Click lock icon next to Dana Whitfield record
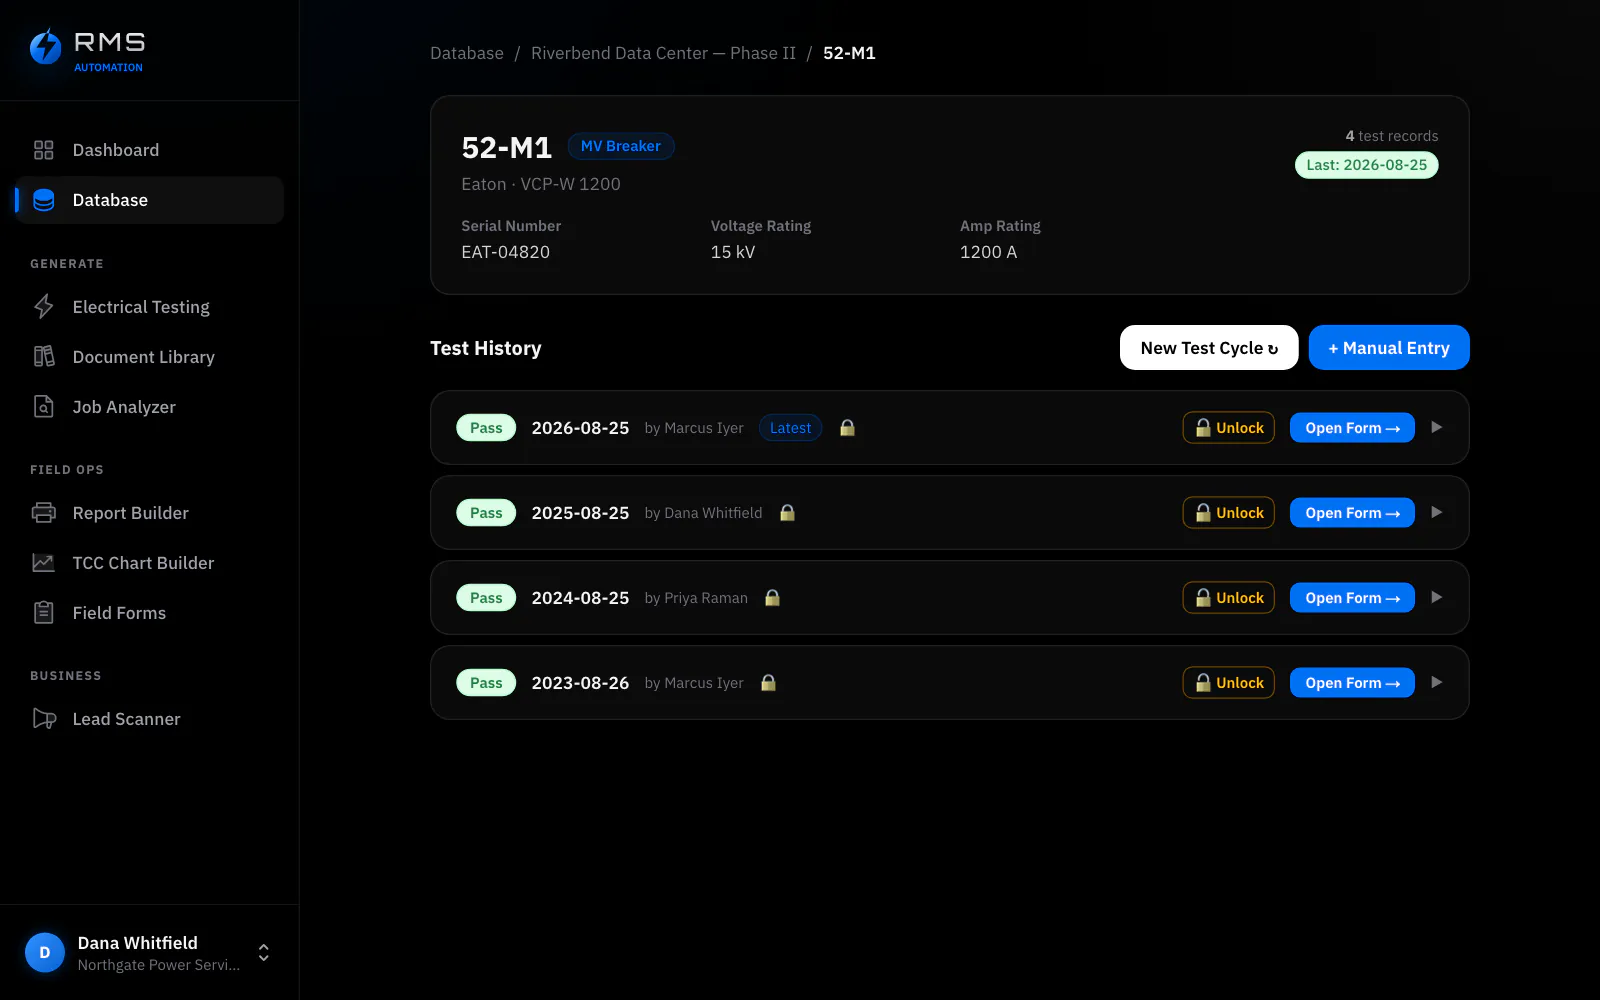 [787, 513]
